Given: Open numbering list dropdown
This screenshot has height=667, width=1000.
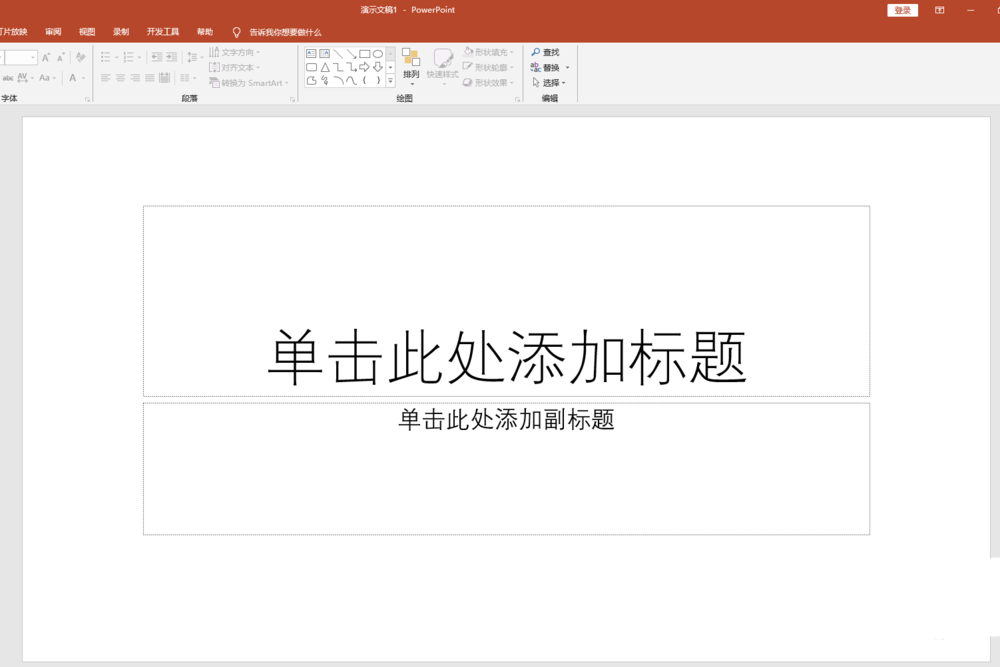Looking at the screenshot, I should pyautogui.click(x=140, y=57).
